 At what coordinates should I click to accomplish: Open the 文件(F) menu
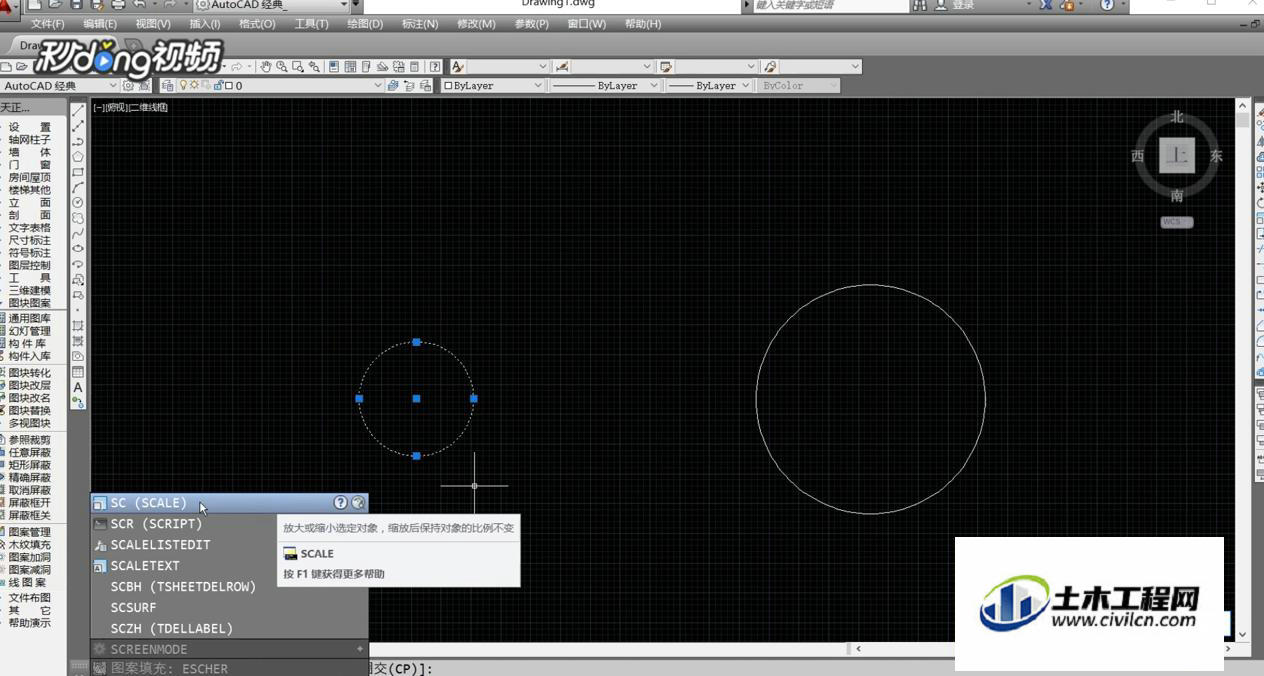point(48,24)
